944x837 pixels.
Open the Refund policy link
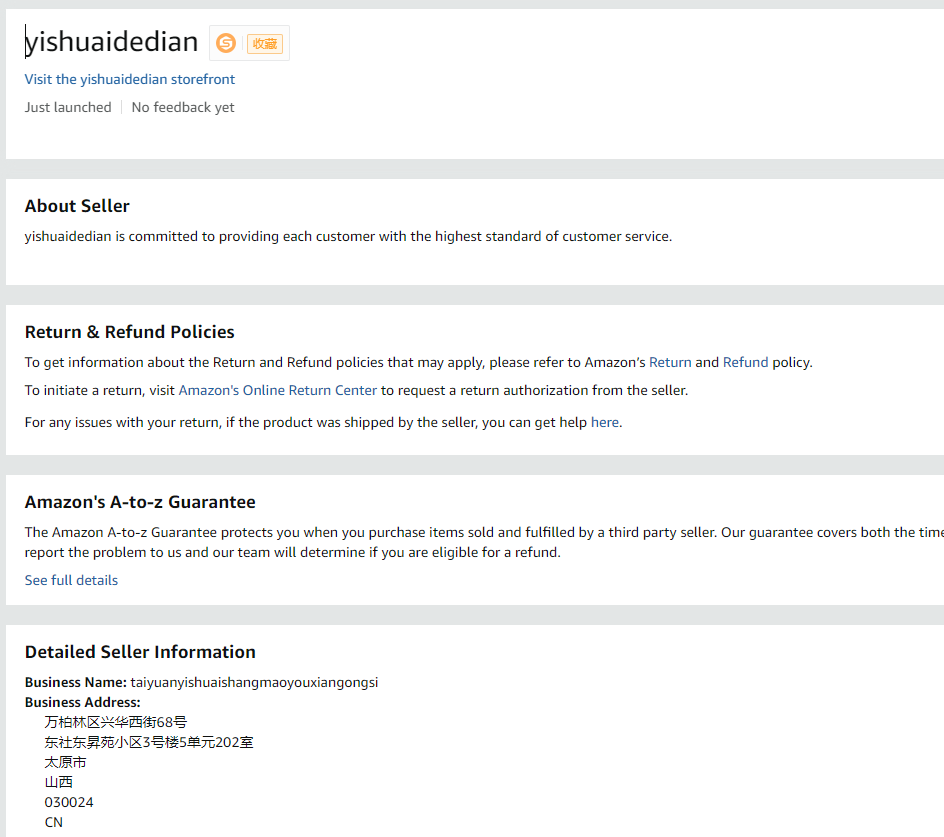coord(745,362)
